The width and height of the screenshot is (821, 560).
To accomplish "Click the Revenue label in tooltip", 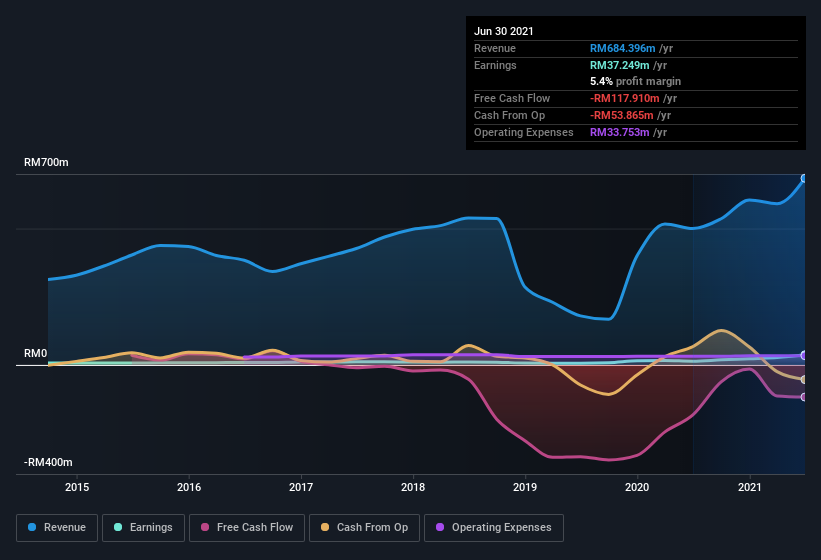I will pos(495,48).
